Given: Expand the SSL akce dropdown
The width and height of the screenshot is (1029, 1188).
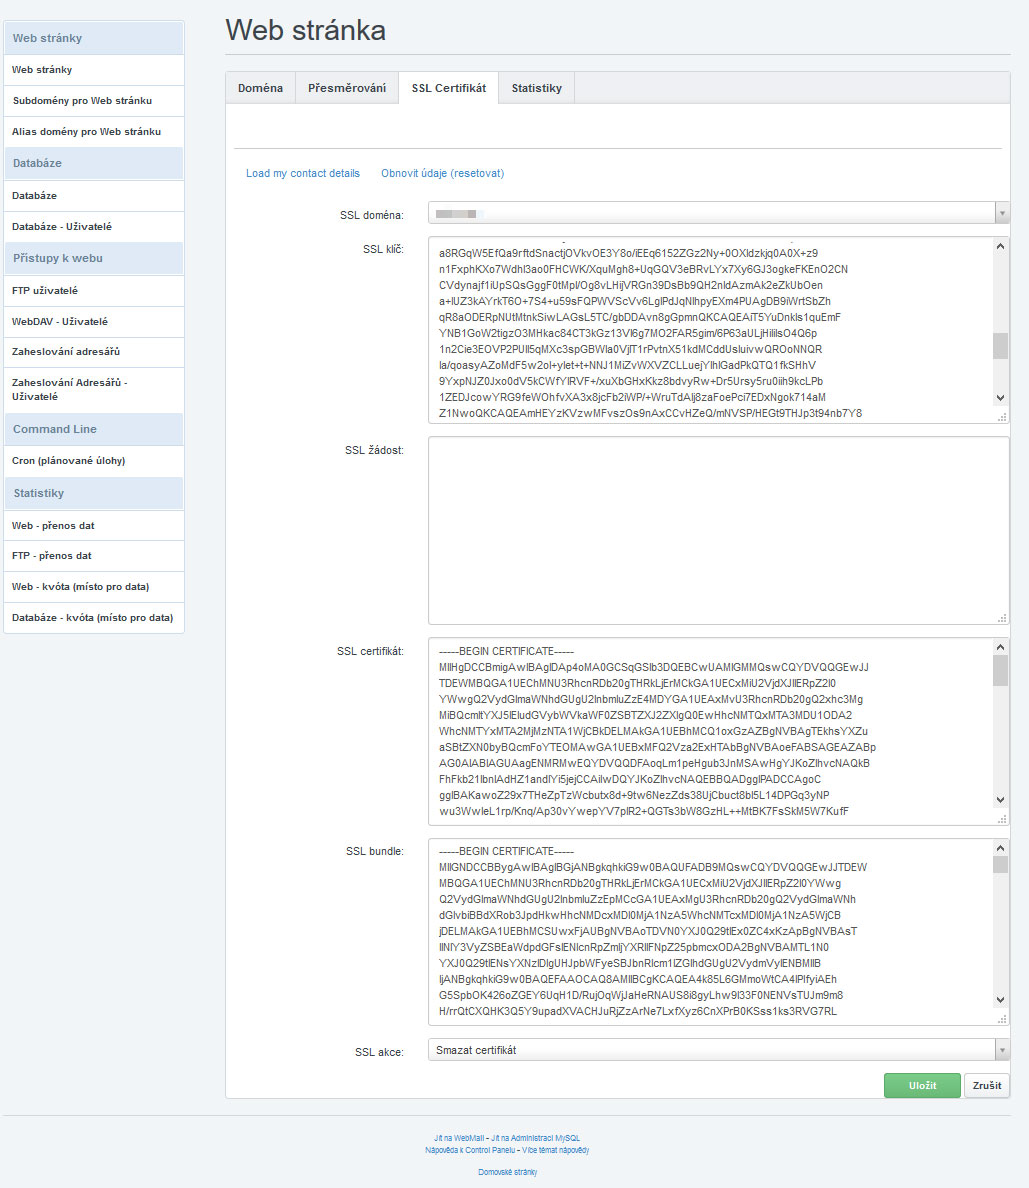Looking at the screenshot, I should click(718, 1050).
